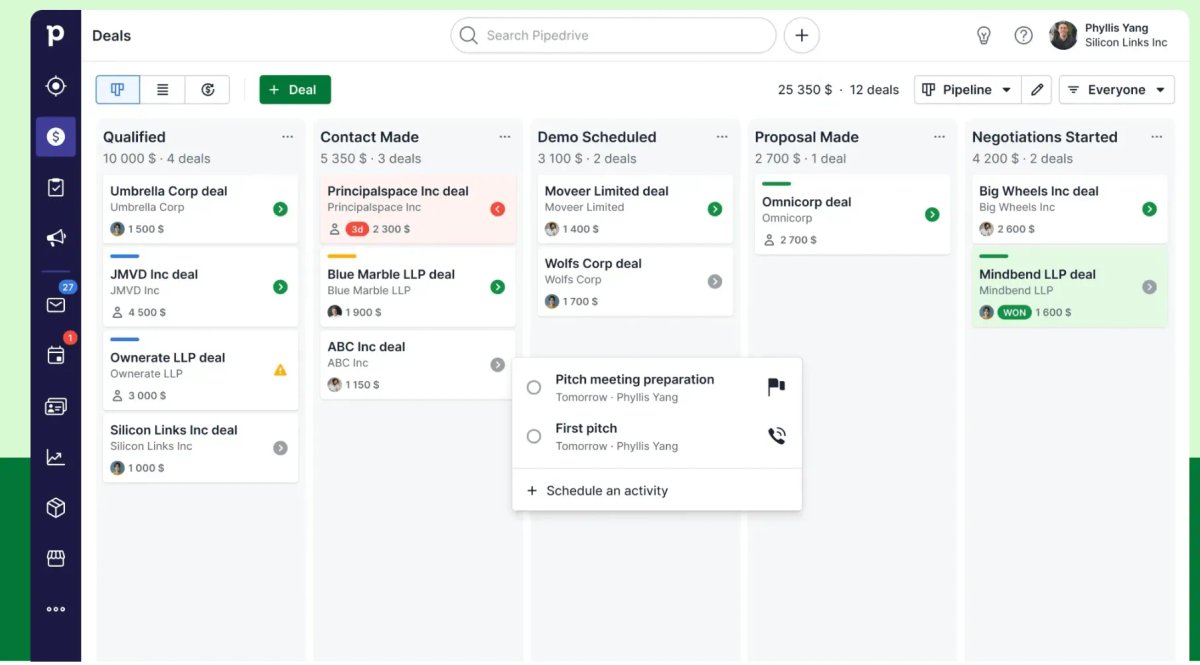Open Mindbend LLP deal card title
Image resolution: width=1200 pixels, height=665 pixels.
click(x=1037, y=274)
